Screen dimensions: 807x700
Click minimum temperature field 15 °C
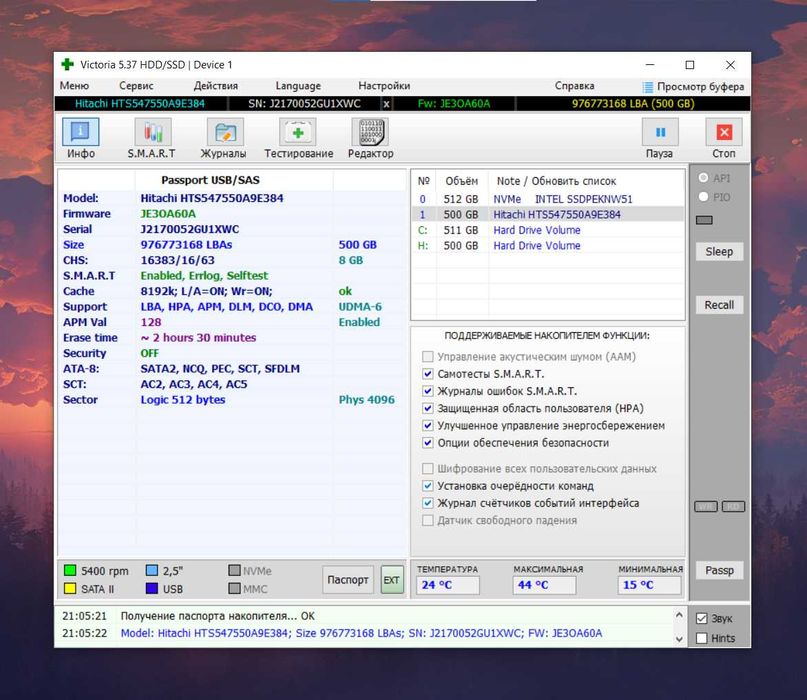pyautogui.click(x=649, y=585)
